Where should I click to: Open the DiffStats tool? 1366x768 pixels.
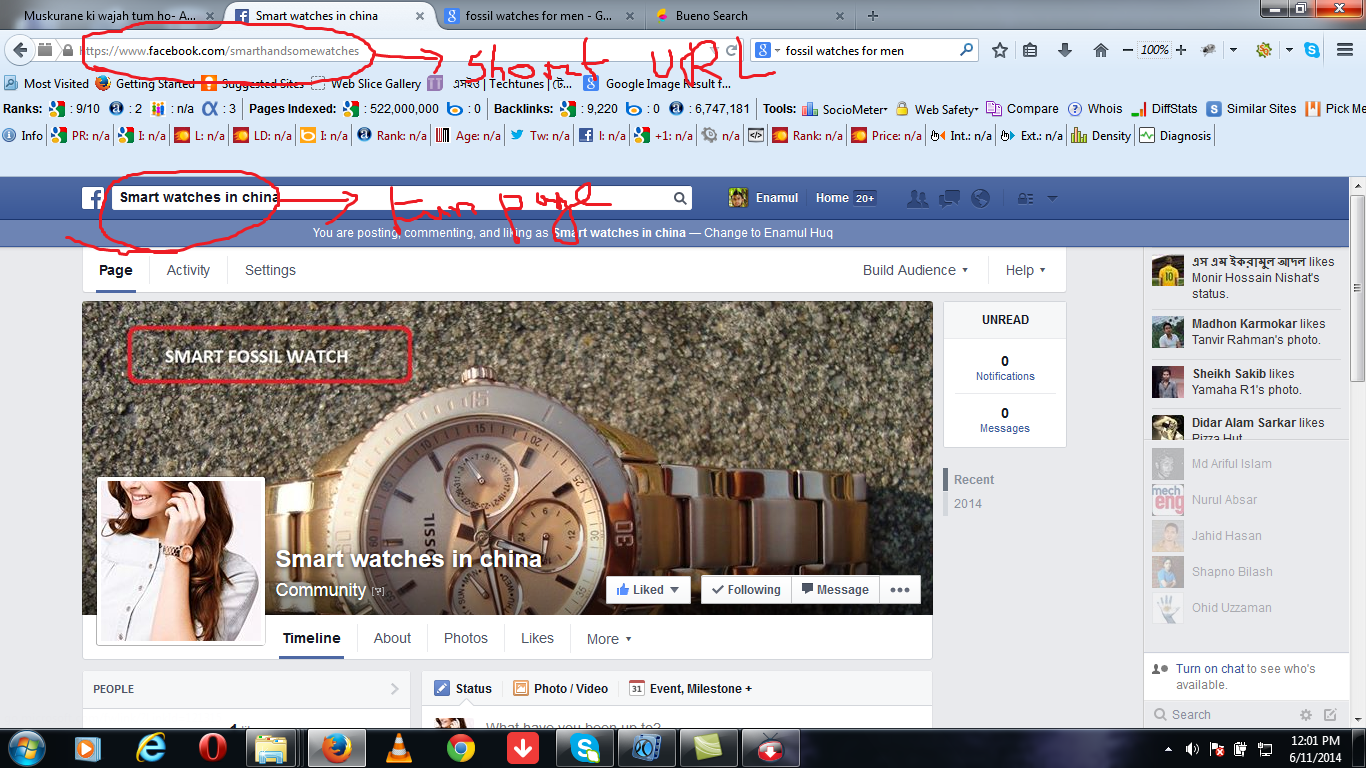1164,109
